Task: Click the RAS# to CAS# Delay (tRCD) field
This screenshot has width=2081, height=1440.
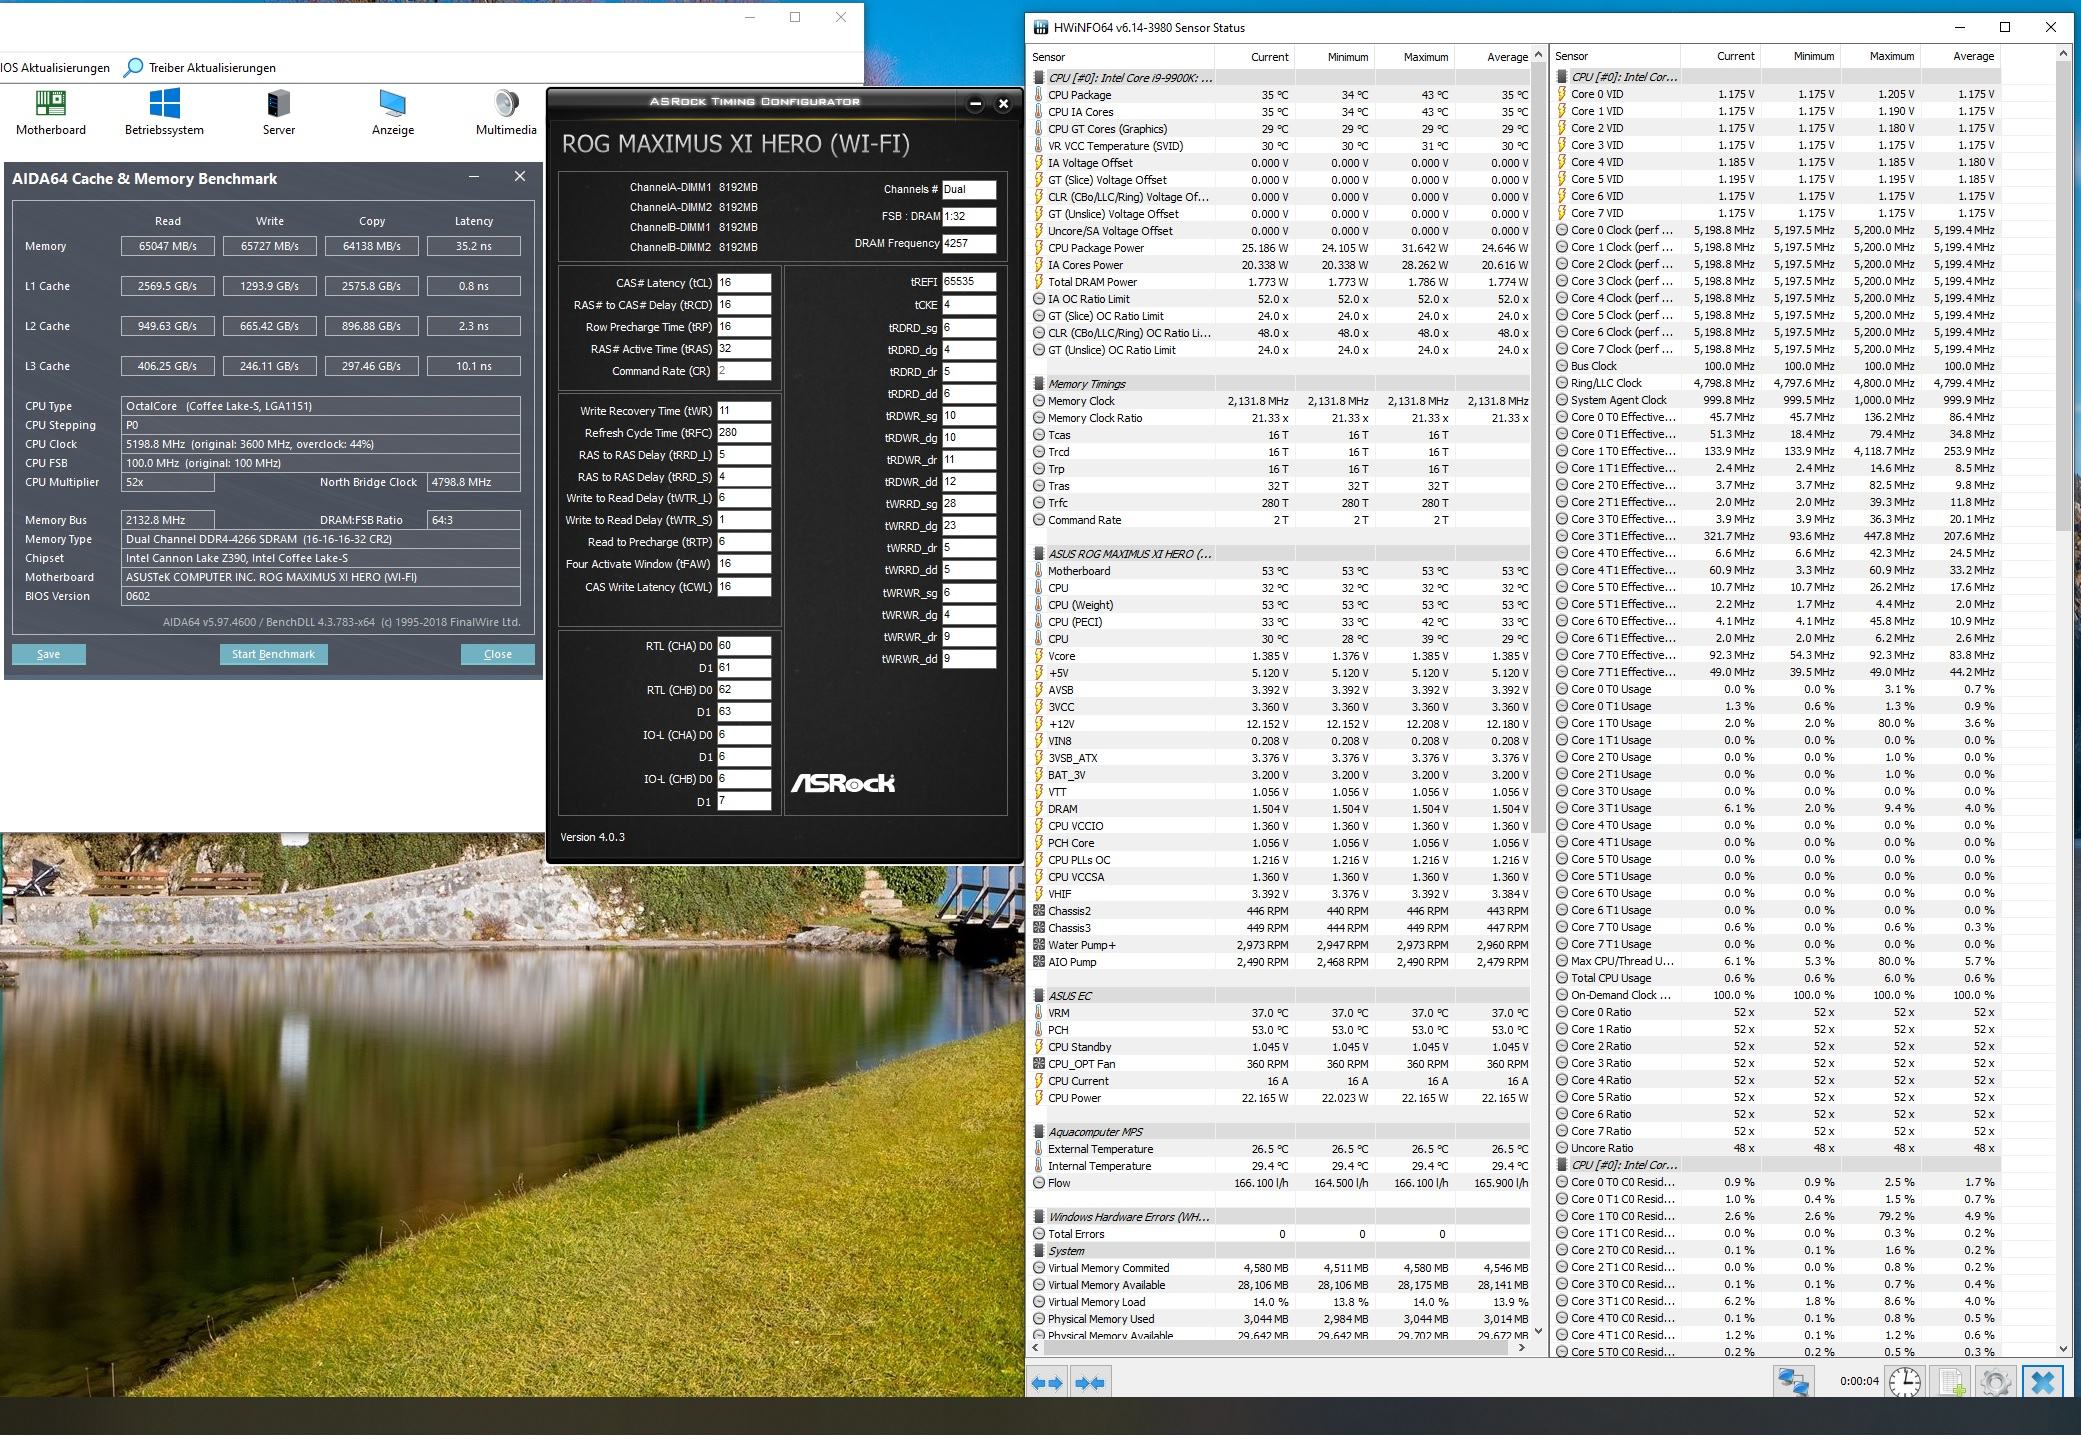Action: coord(743,305)
